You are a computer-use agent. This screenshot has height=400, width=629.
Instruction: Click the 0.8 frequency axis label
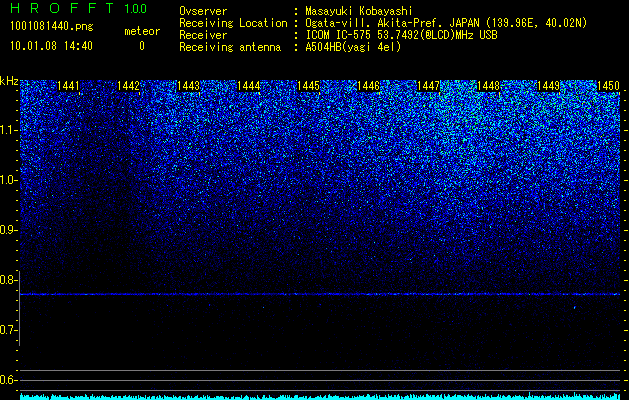pyautogui.click(x=6, y=280)
